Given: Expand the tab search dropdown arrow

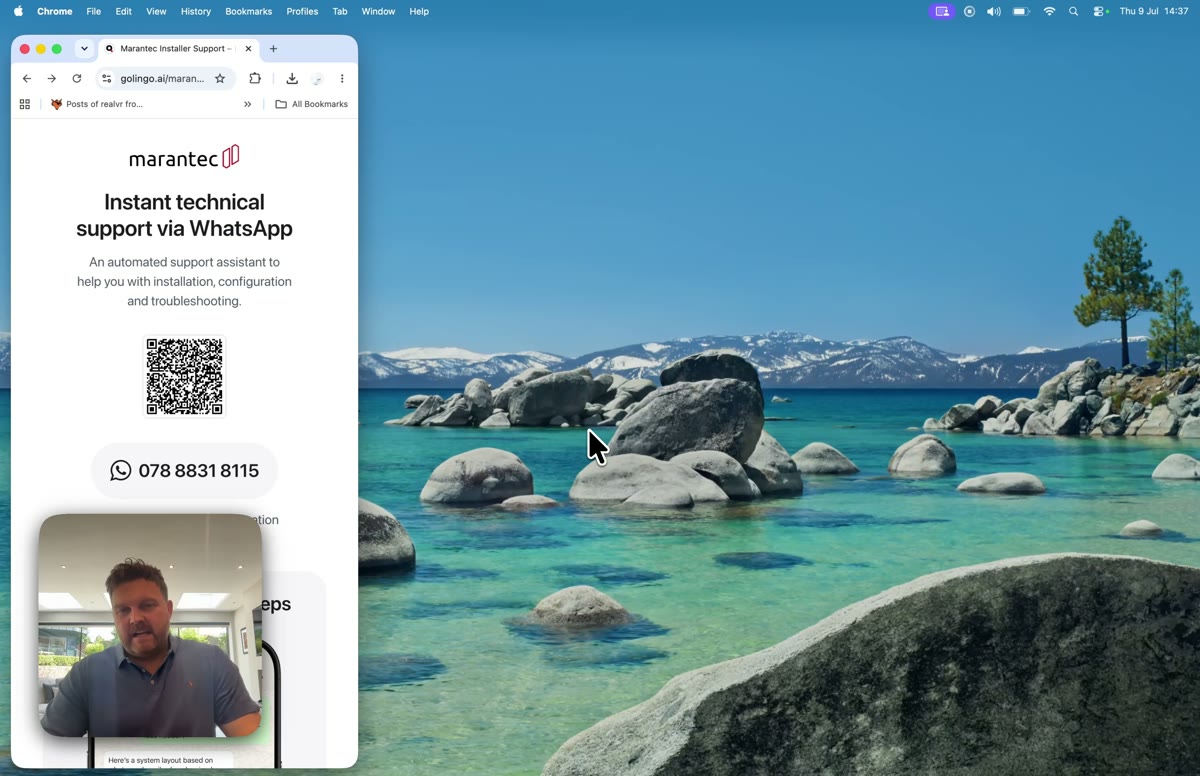Looking at the screenshot, I should click(84, 48).
